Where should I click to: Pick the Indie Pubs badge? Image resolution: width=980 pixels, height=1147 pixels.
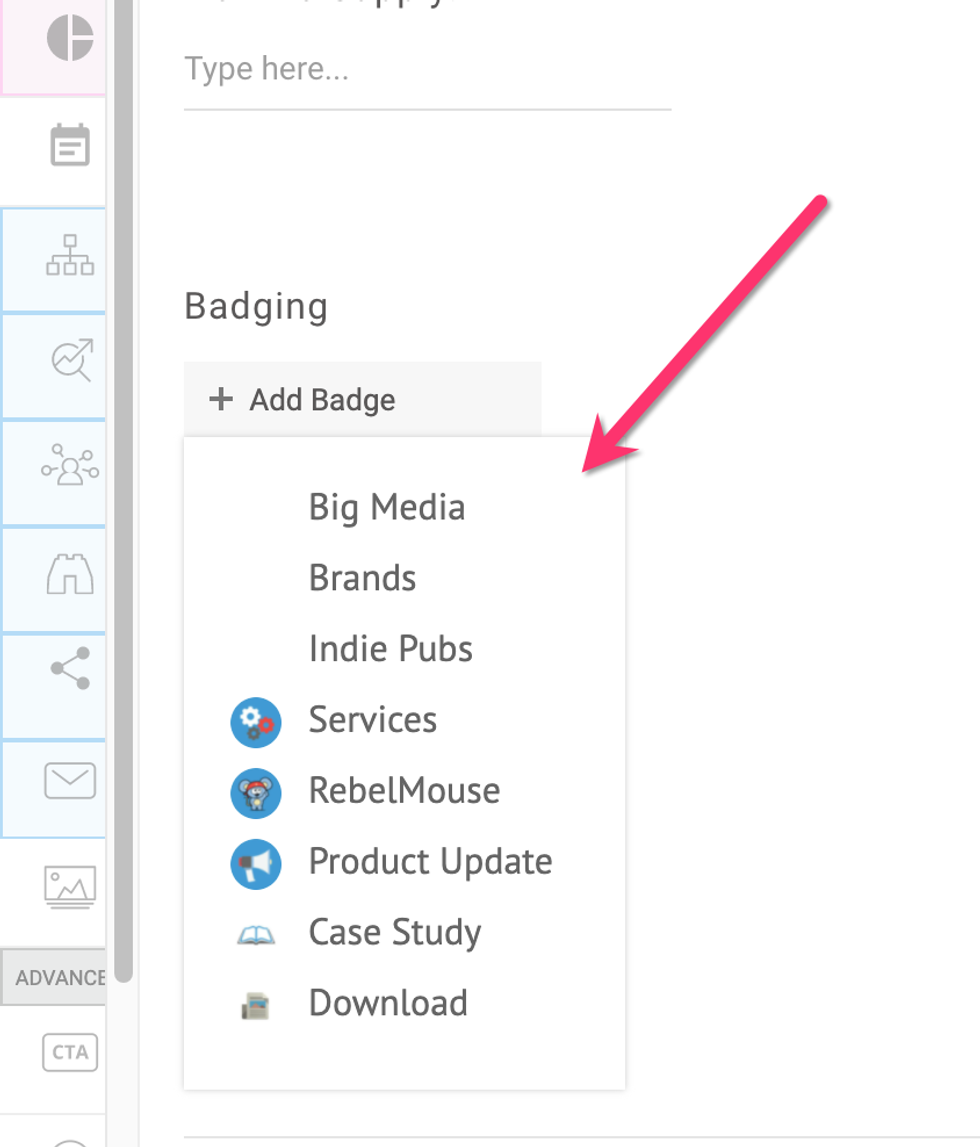coord(390,649)
